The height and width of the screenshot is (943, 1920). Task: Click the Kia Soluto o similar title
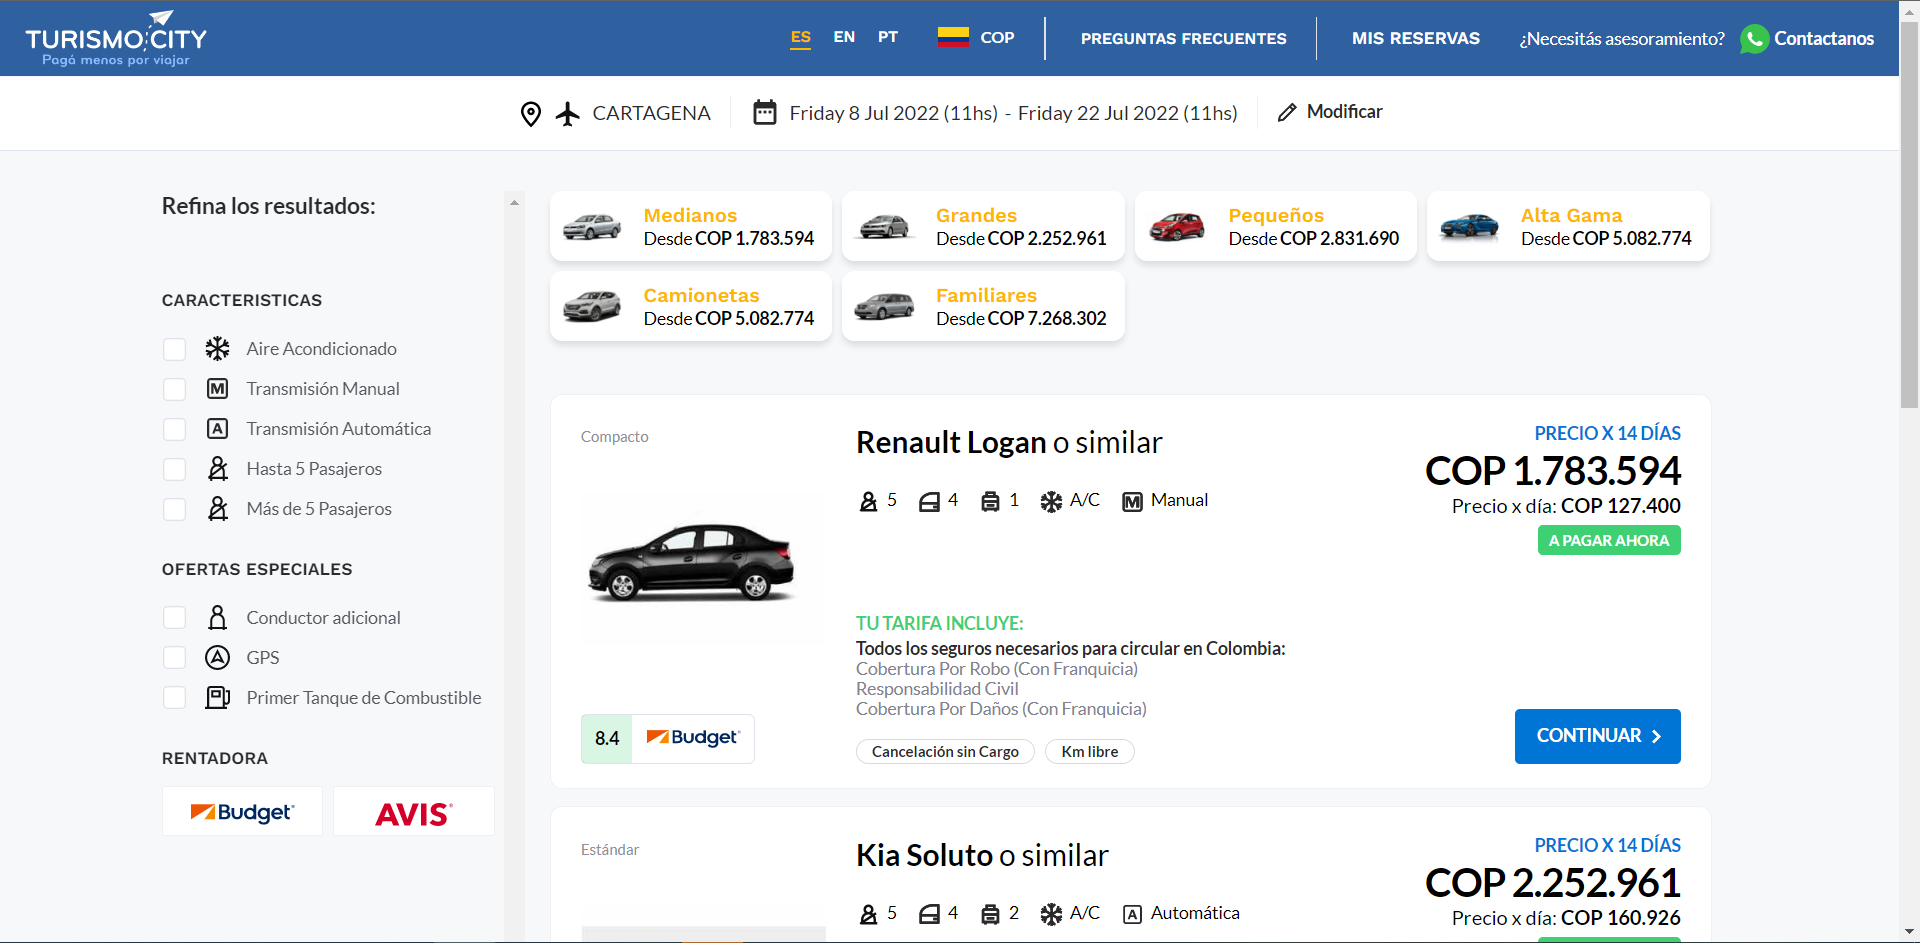[982, 855]
